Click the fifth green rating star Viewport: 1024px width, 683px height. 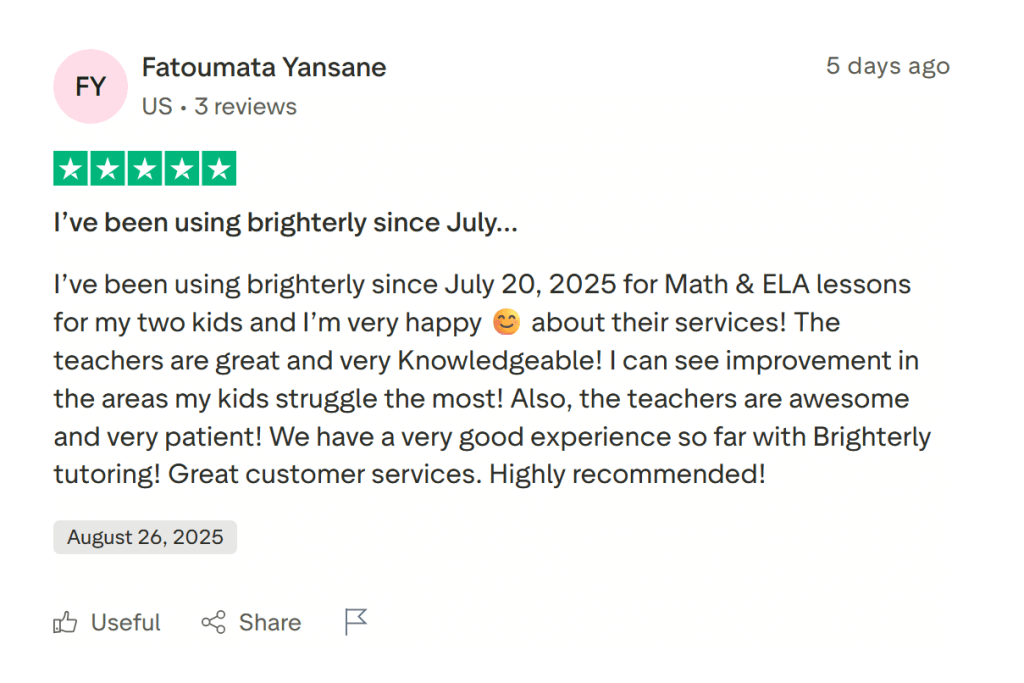pyautogui.click(x=220, y=168)
